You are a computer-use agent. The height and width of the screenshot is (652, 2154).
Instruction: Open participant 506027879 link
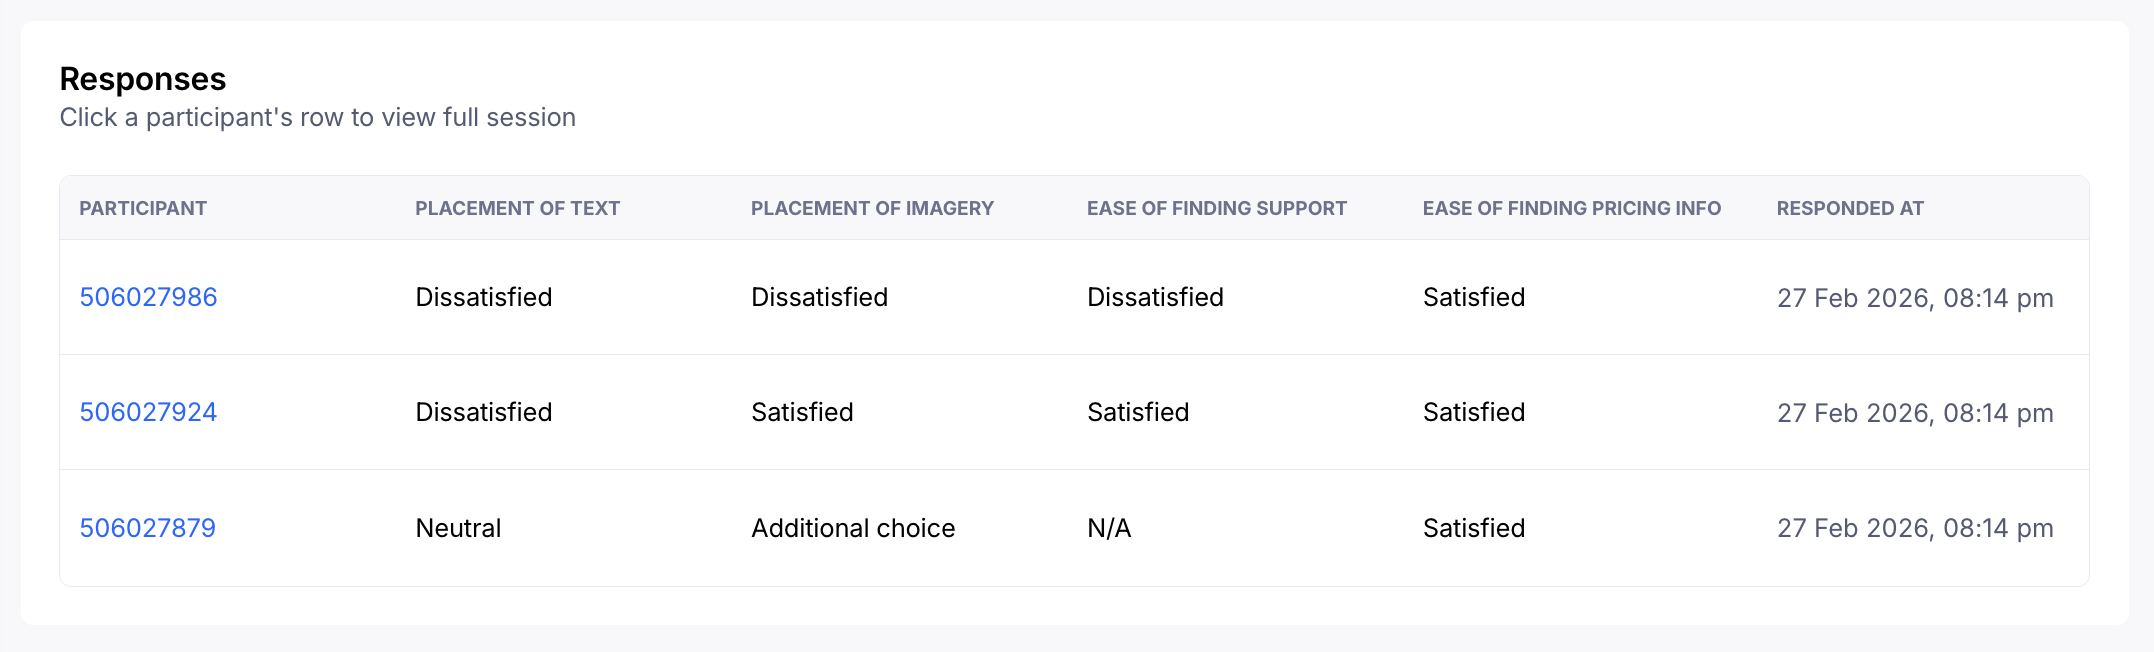(147, 528)
